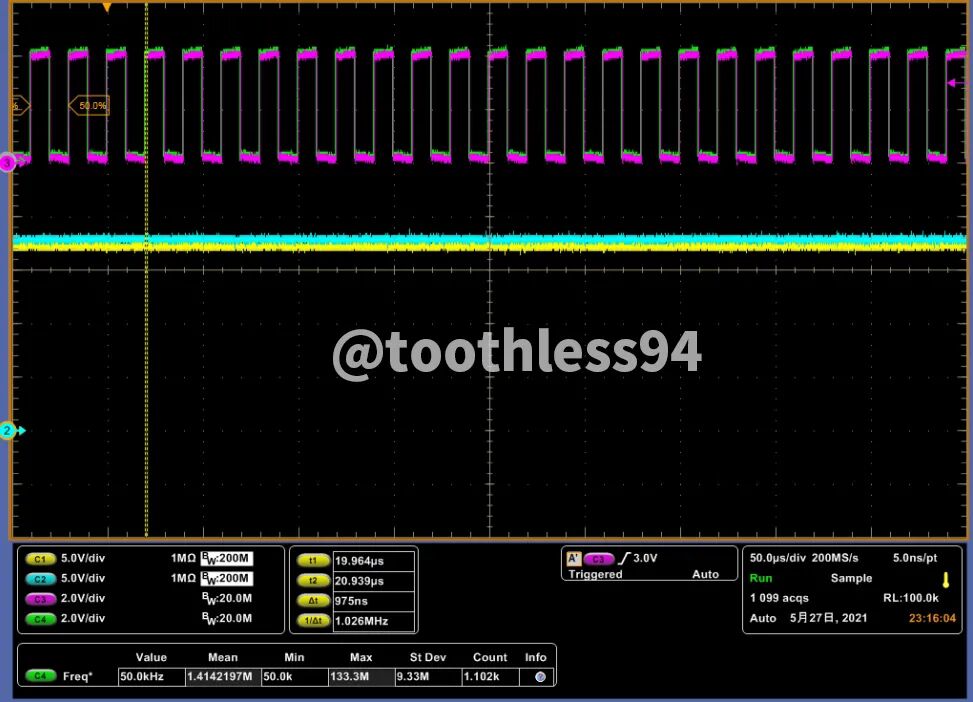Click the t2 value 20.939µs
The image size is (973, 702).
(x=374, y=580)
